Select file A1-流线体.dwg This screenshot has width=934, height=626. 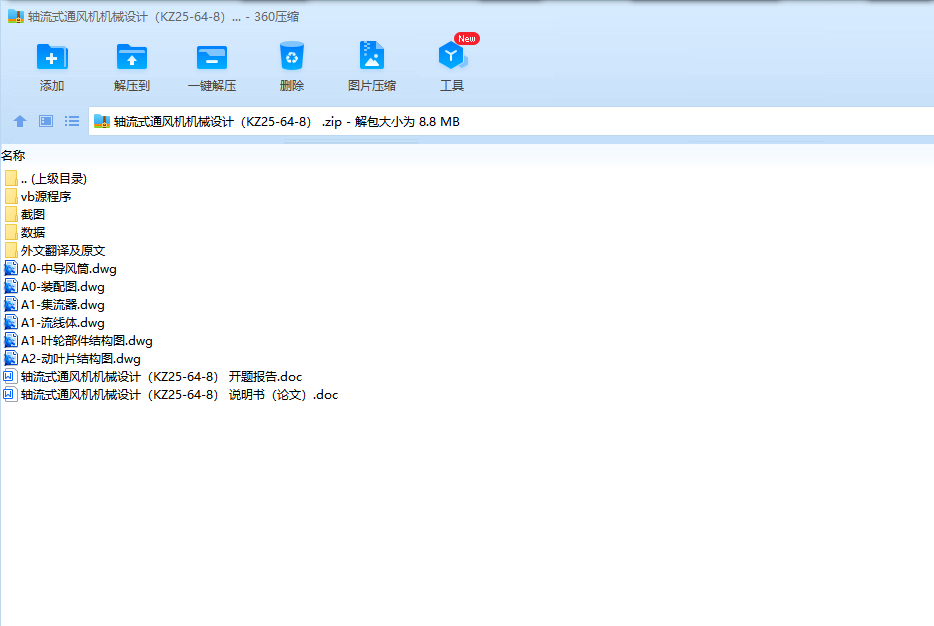(x=54, y=323)
